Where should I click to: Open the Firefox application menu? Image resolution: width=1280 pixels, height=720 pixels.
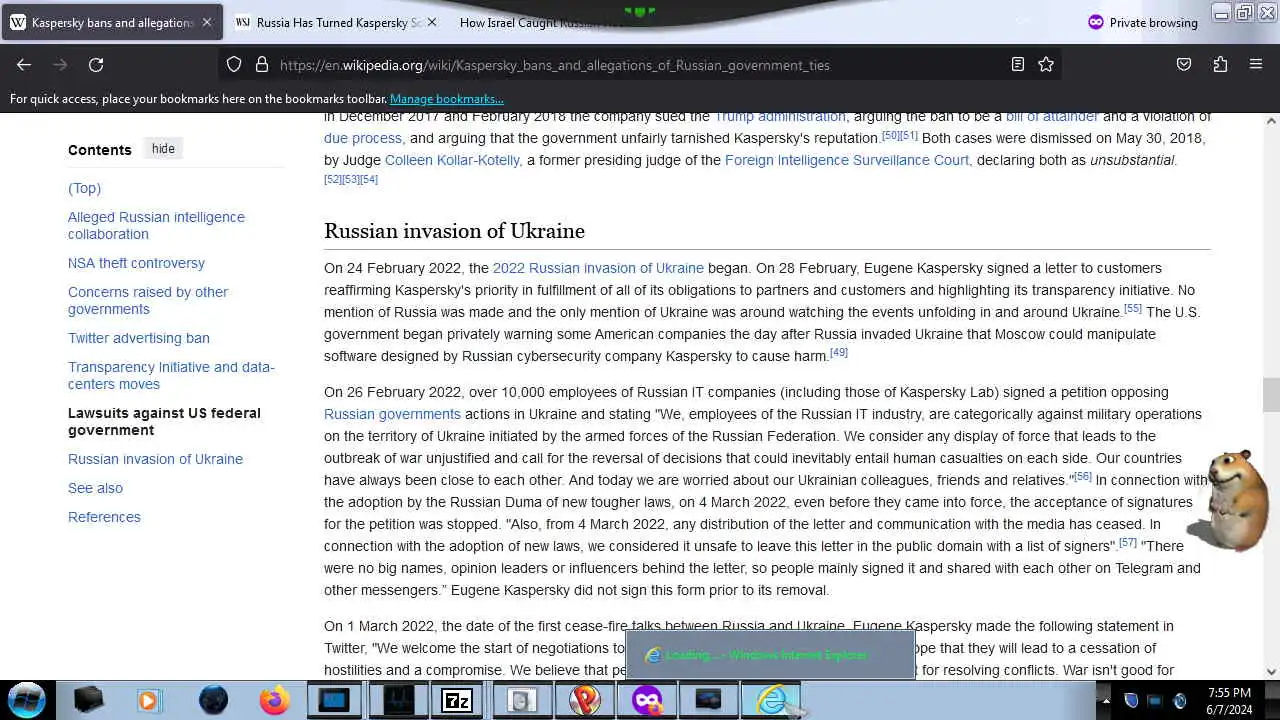[x=1256, y=64]
